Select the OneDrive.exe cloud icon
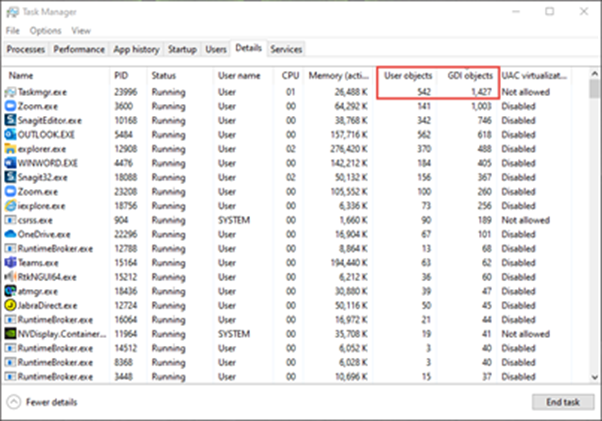Image resolution: width=602 pixels, height=421 pixels. click(x=12, y=233)
